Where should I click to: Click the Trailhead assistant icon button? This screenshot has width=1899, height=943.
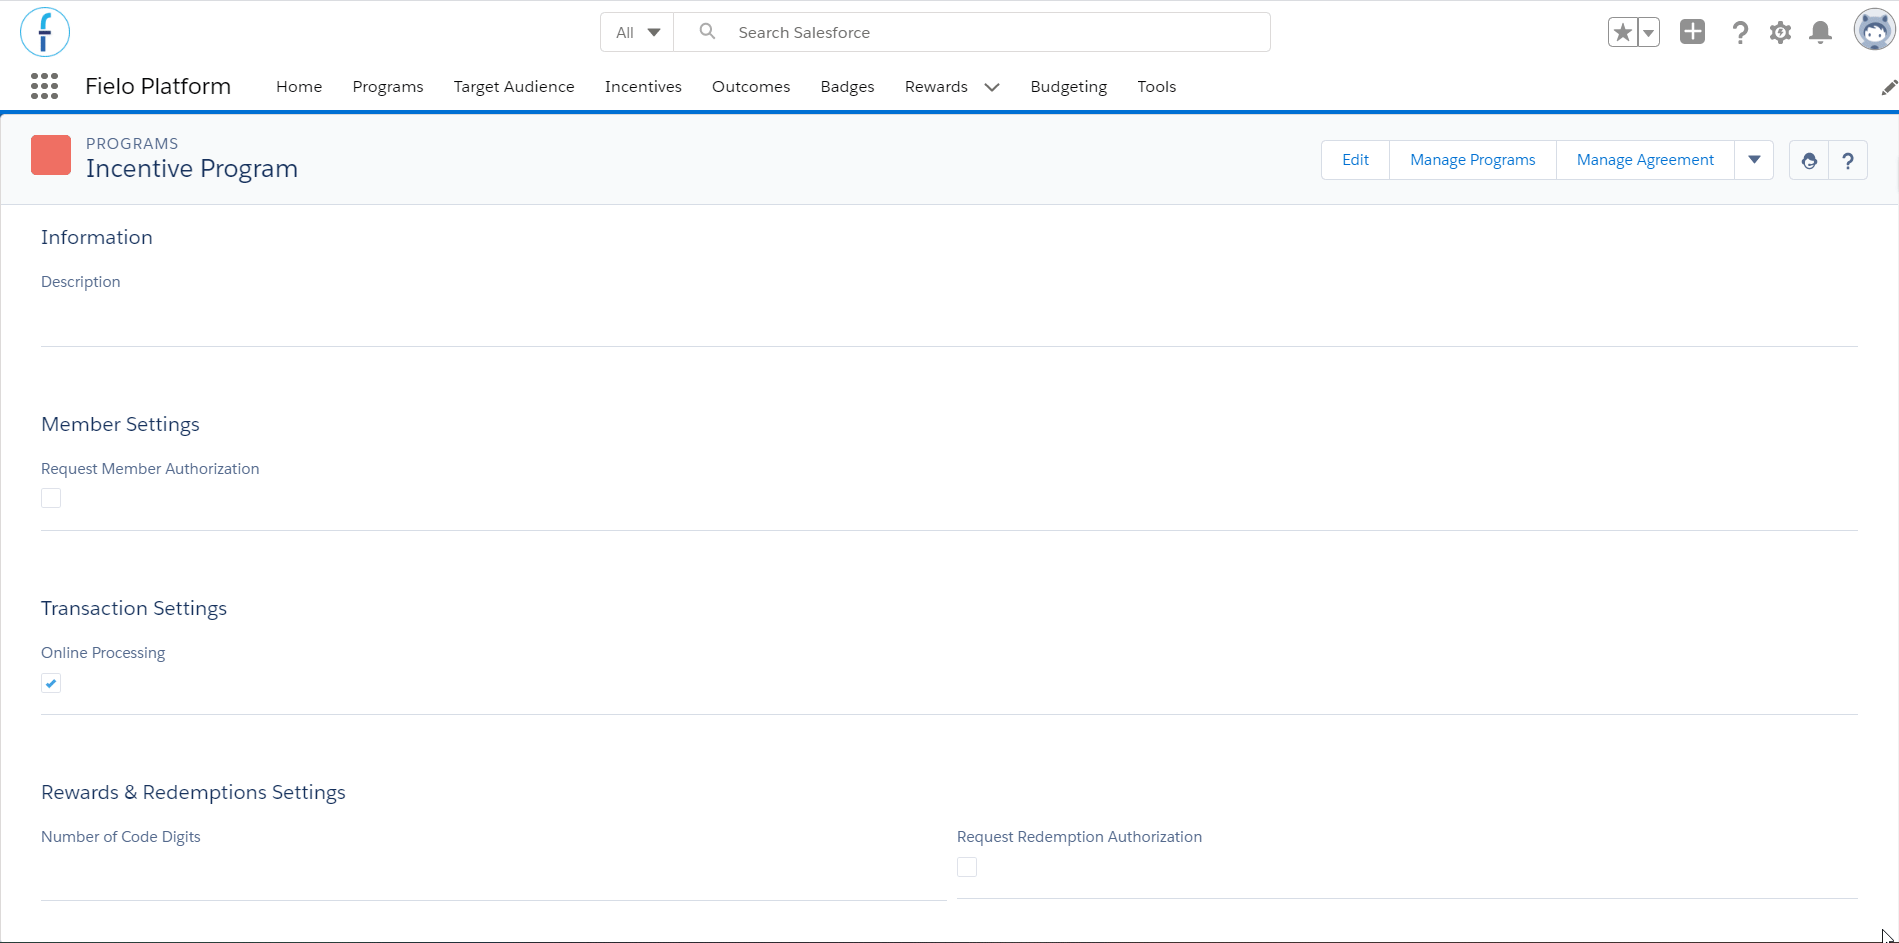point(1809,160)
